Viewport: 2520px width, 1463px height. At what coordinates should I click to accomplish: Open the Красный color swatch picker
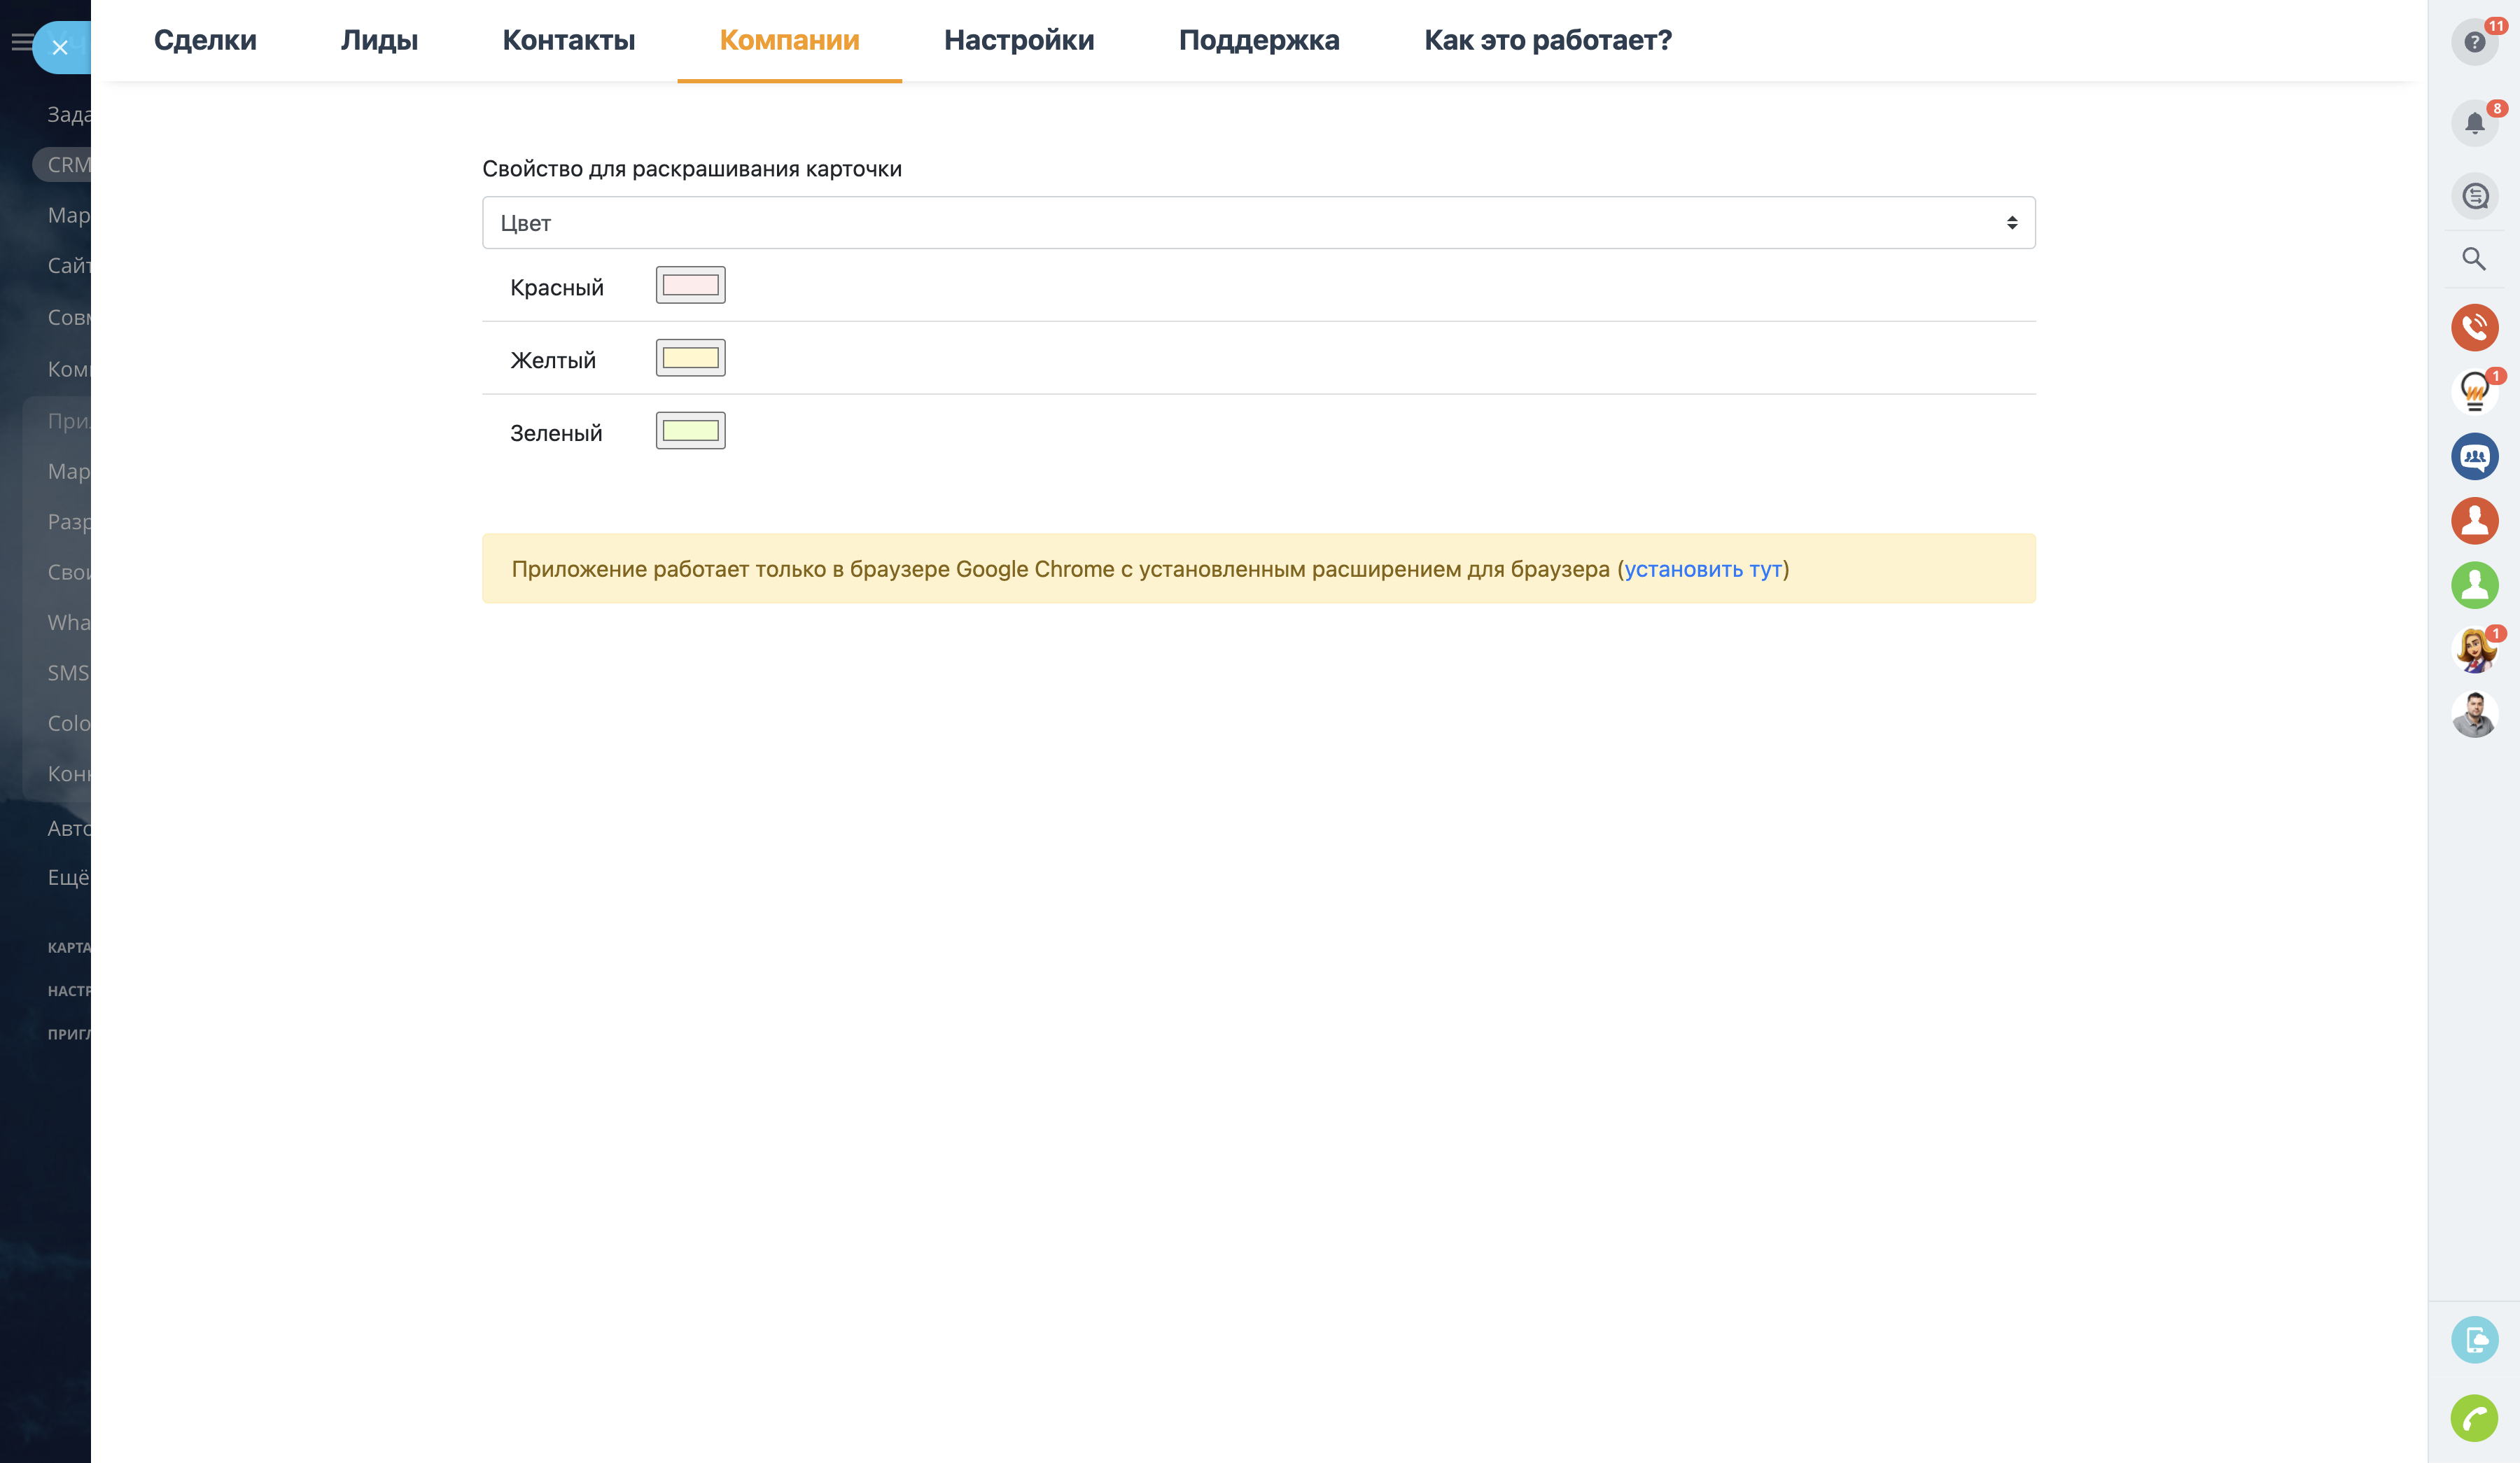coord(690,286)
